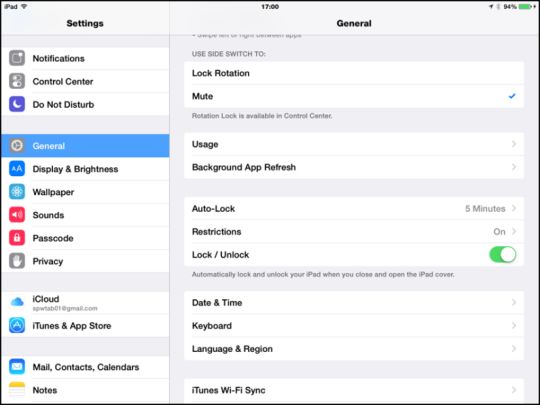
Task: Open Language & Region settings
Action: (354, 349)
